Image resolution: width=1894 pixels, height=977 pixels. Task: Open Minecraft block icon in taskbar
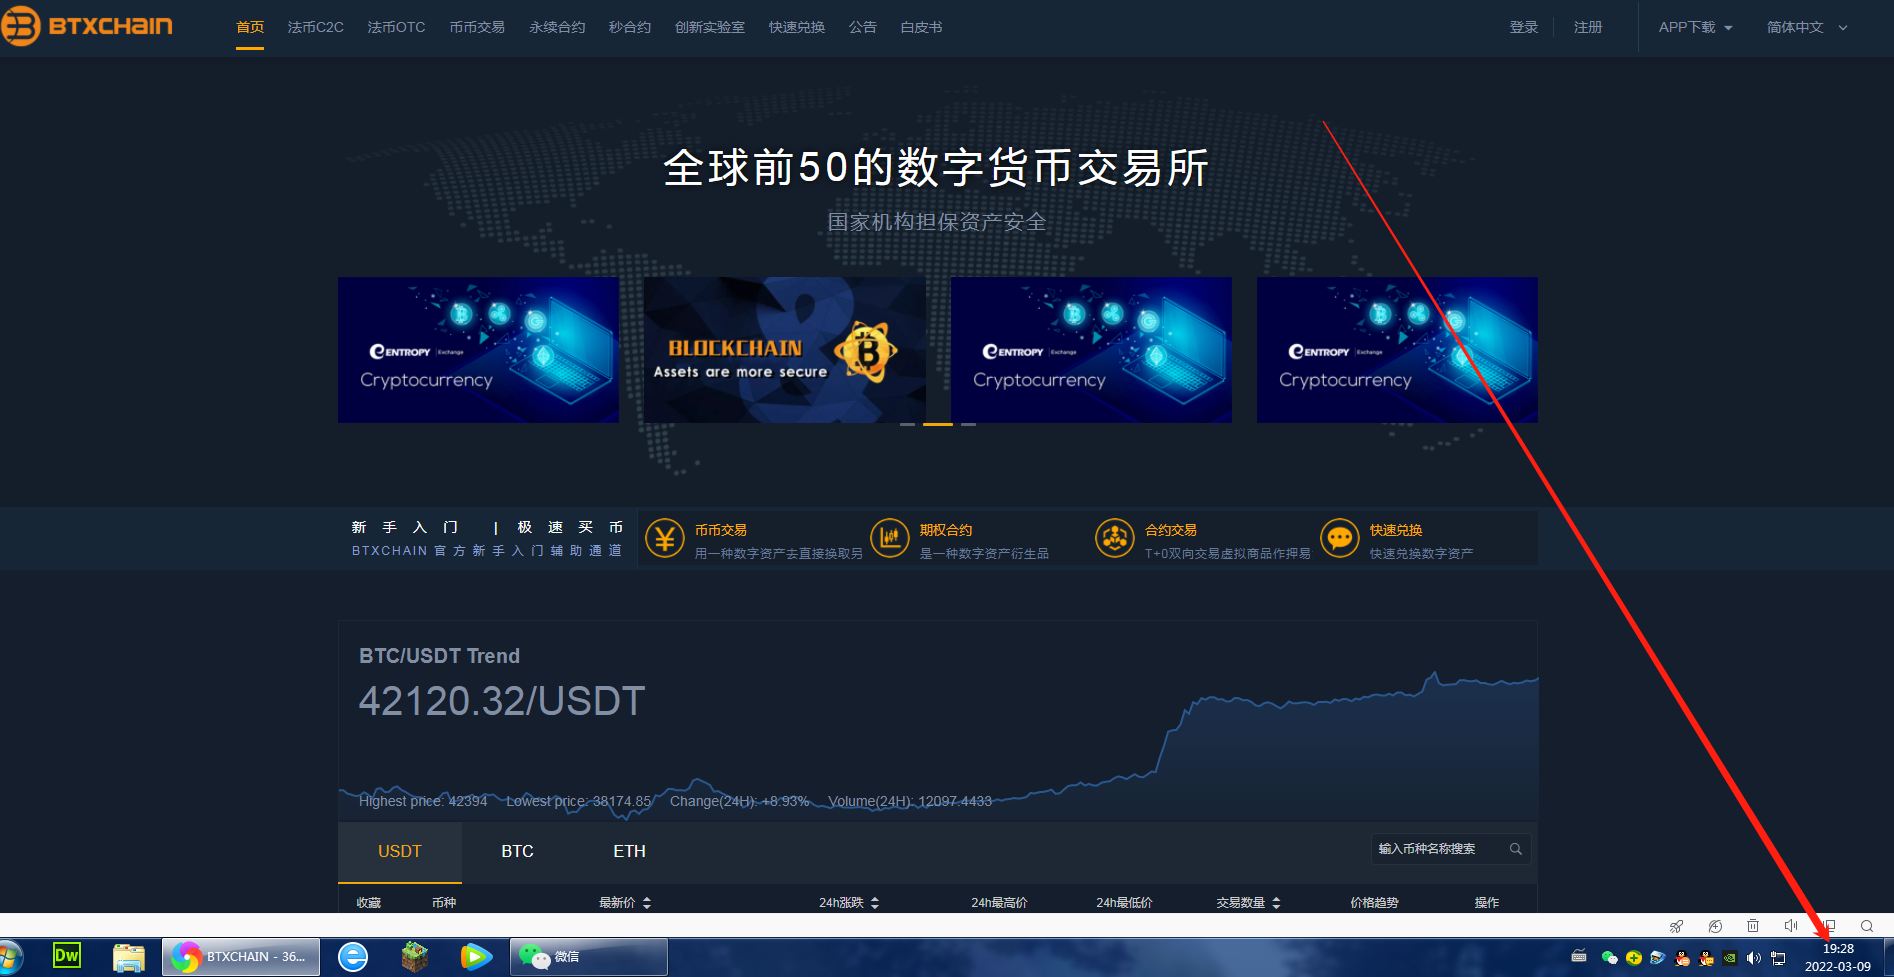[415, 957]
